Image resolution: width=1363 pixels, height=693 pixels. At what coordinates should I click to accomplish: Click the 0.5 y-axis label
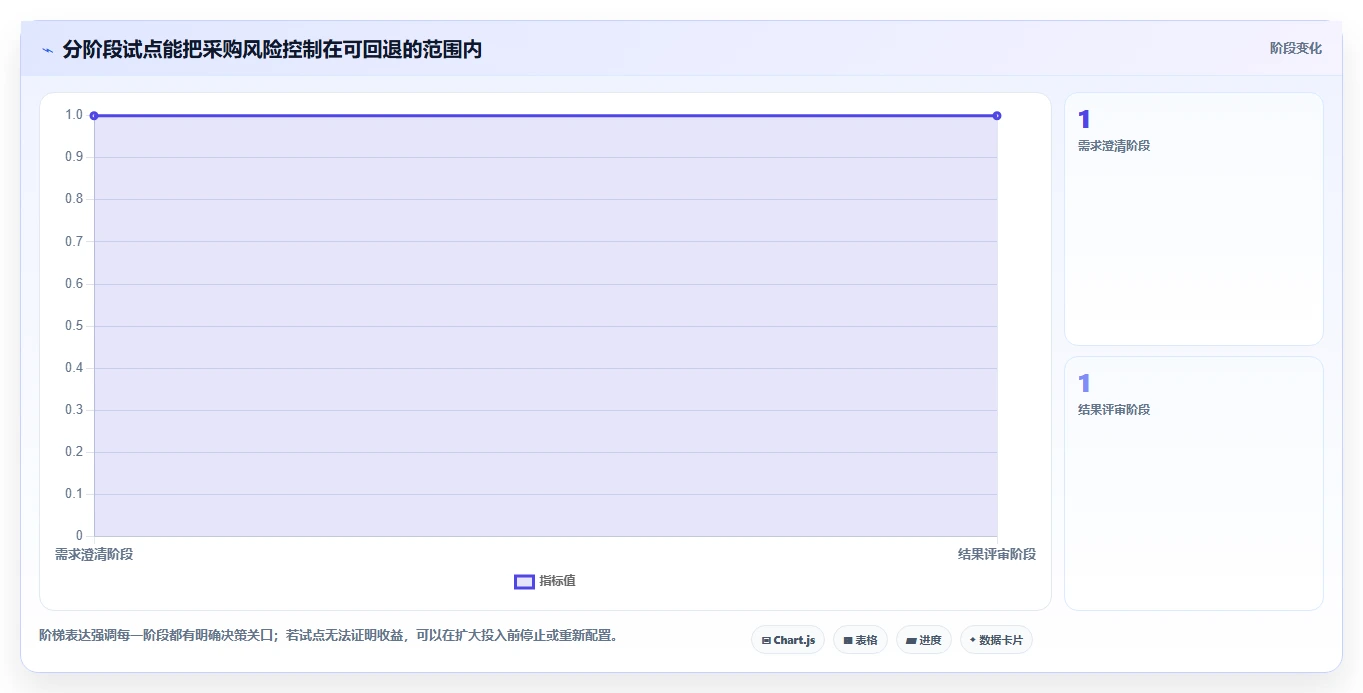pyautogui.click(x=74, y=326)
